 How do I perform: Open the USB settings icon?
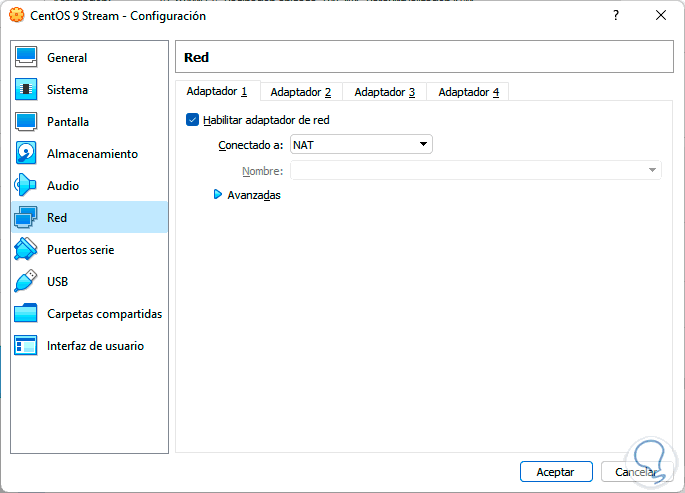(x=26, y=282)
